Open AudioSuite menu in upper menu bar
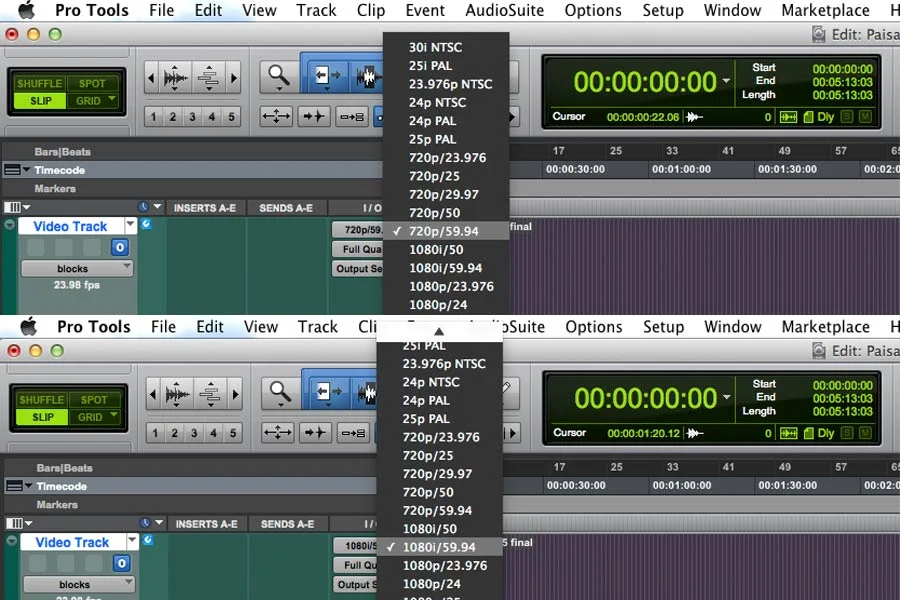 (505, 10)
